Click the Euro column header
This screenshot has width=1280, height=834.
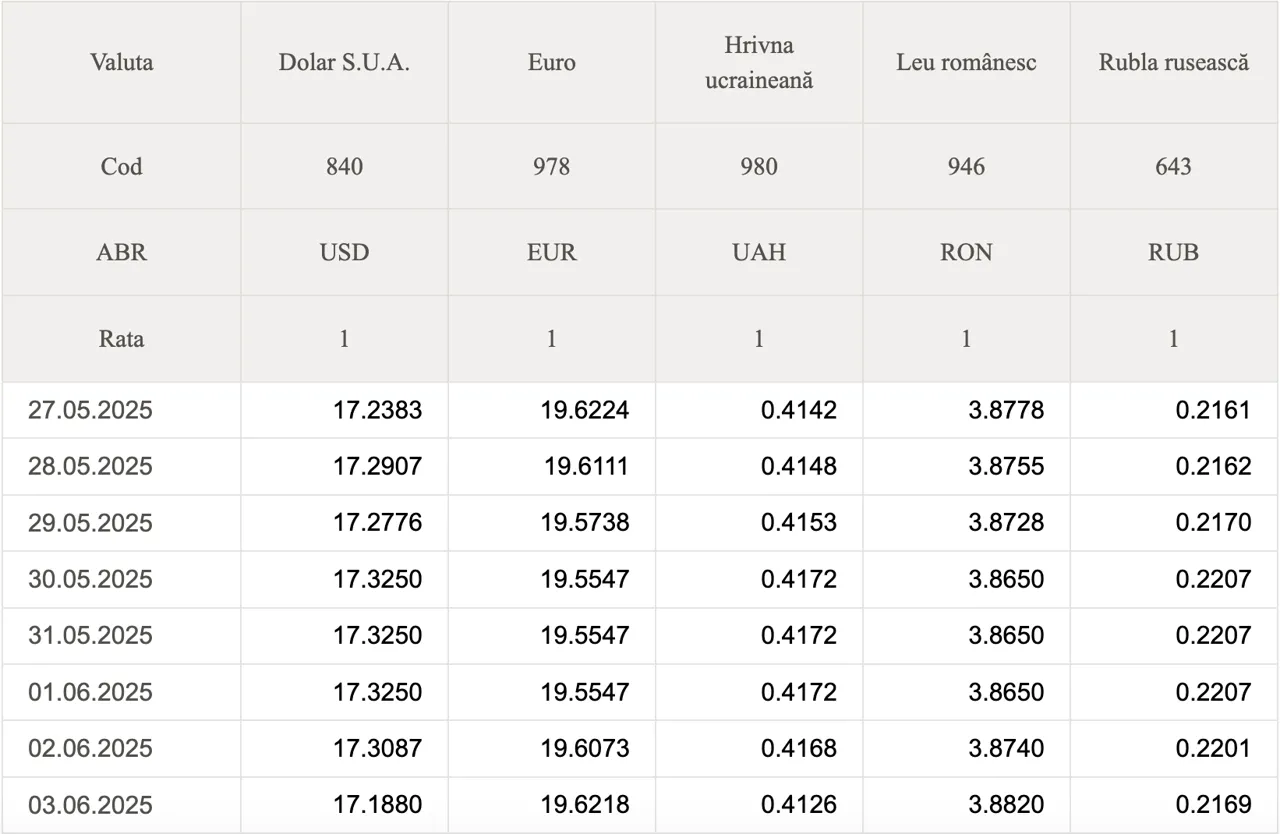pyautogui.click(x=551, y=62)
